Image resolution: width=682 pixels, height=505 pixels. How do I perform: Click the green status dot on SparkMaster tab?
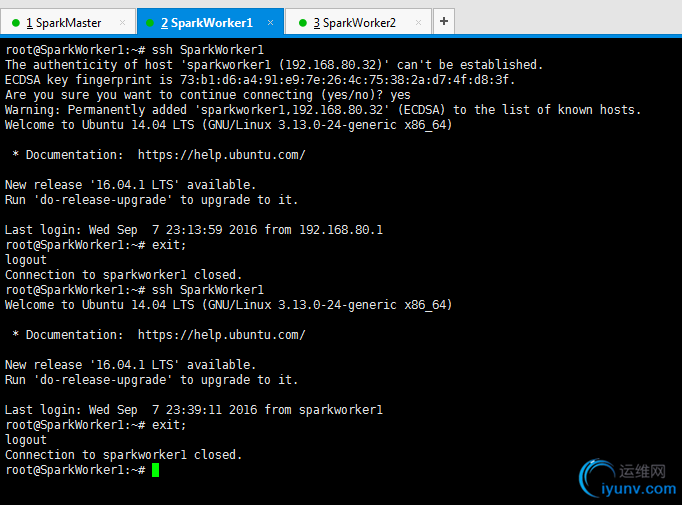click(16, 23)
